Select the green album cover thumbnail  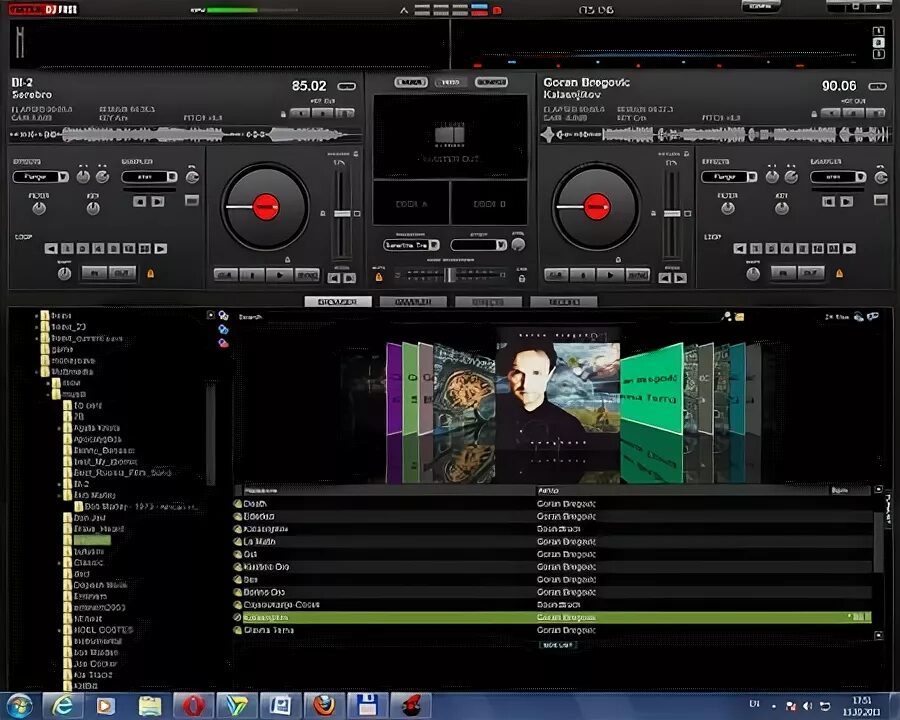[x=652, y=389]
